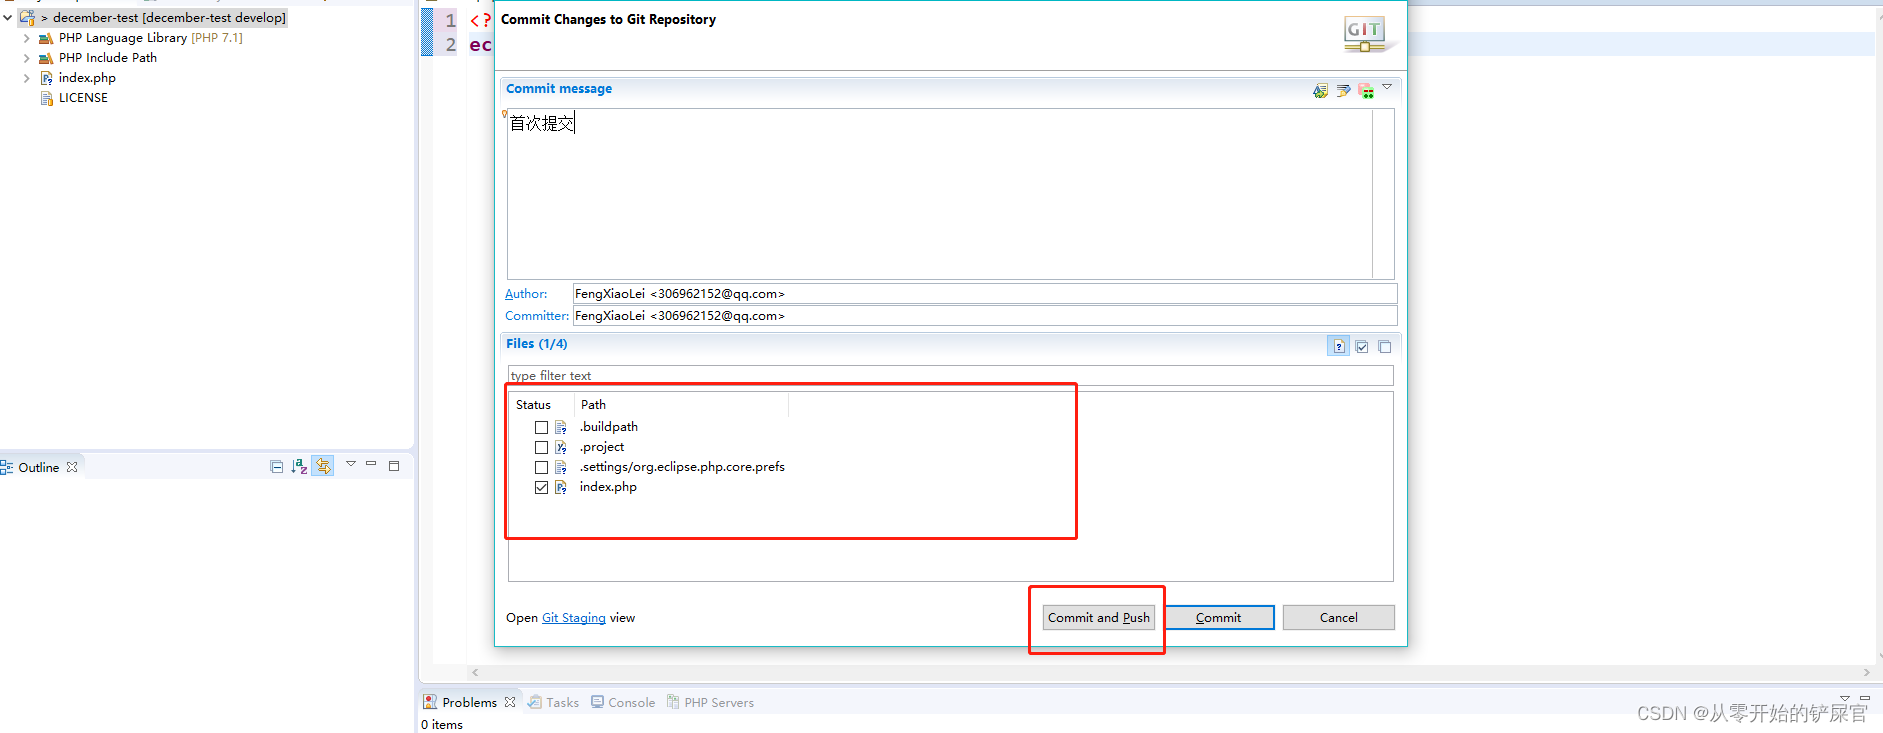Switch to the Outline tab
1883x733 pixels.
38,468
